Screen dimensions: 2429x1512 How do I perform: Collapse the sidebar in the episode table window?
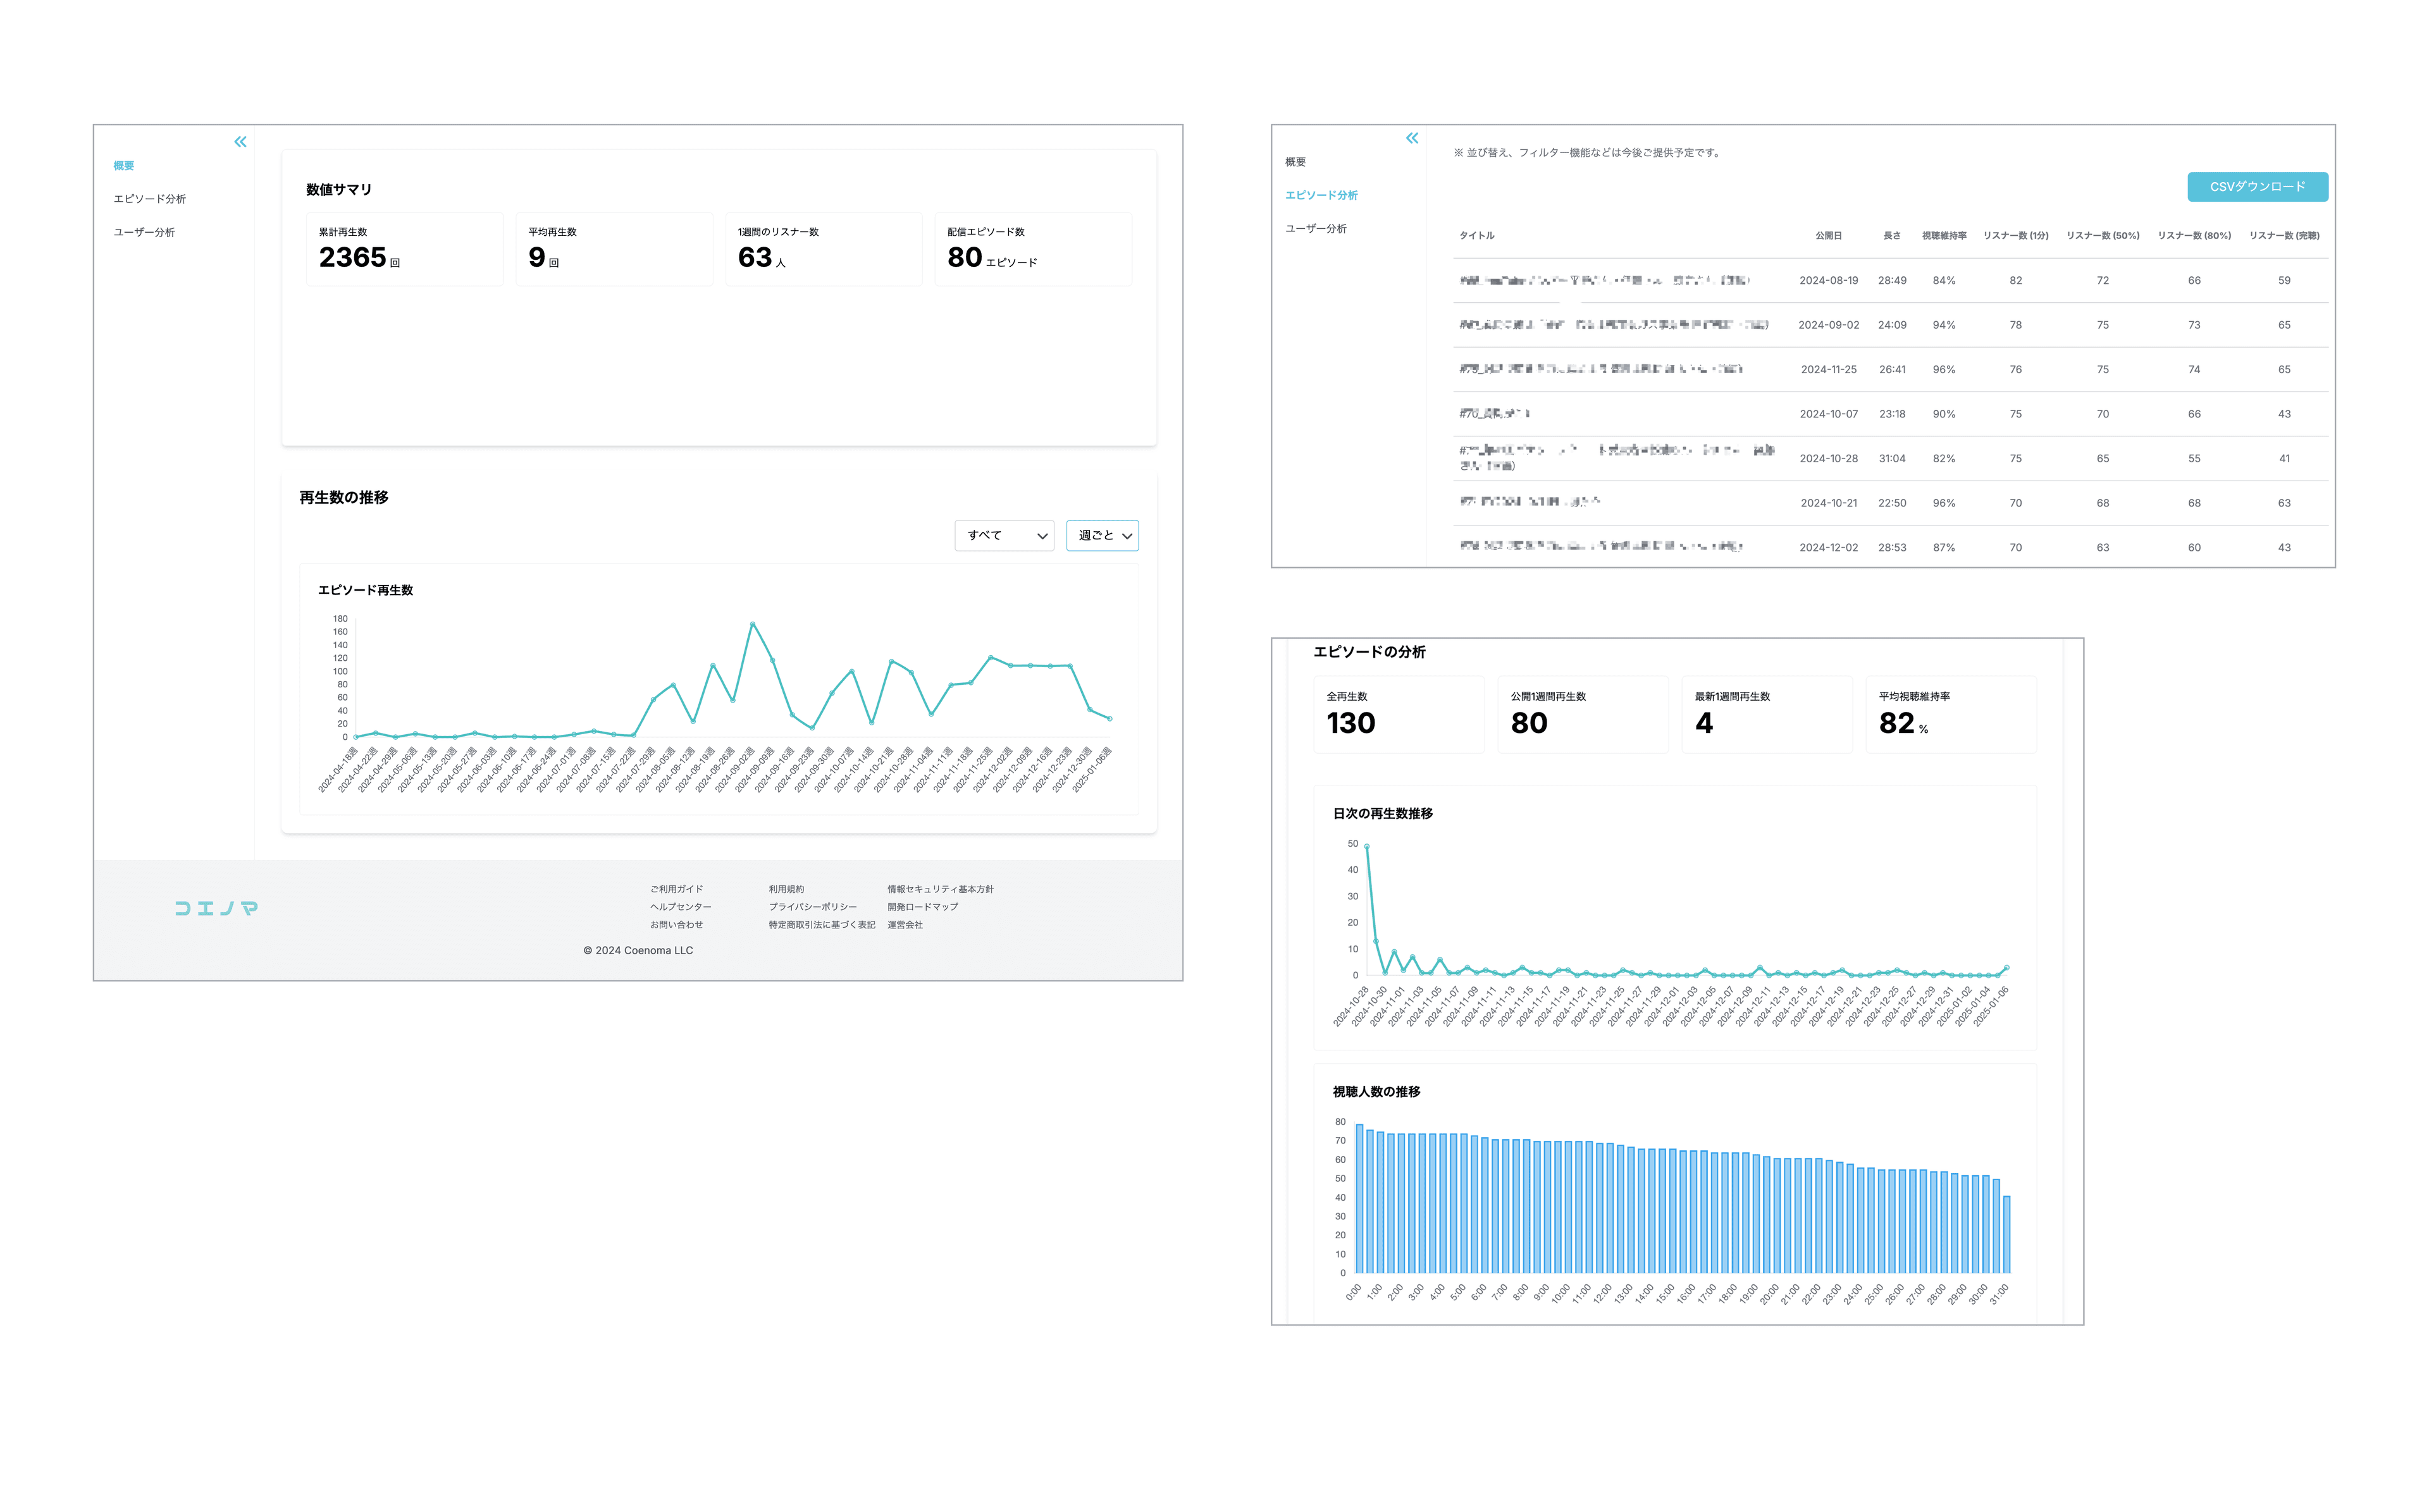click(1411, 138)
